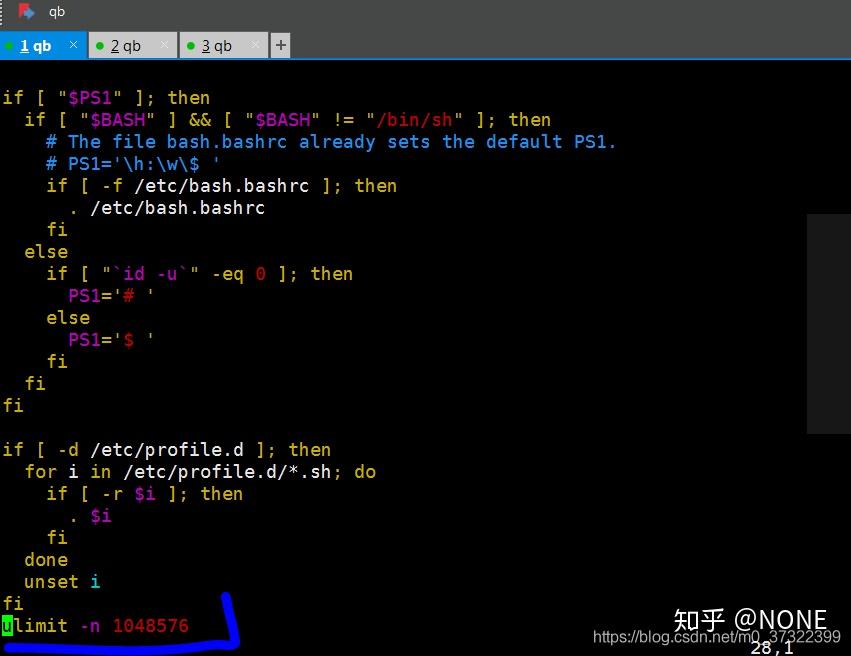Viewport: 851px width, 656px height.
Task: Select the 1 qb tab
Action: pyautogui.click(x=42, y=46)
